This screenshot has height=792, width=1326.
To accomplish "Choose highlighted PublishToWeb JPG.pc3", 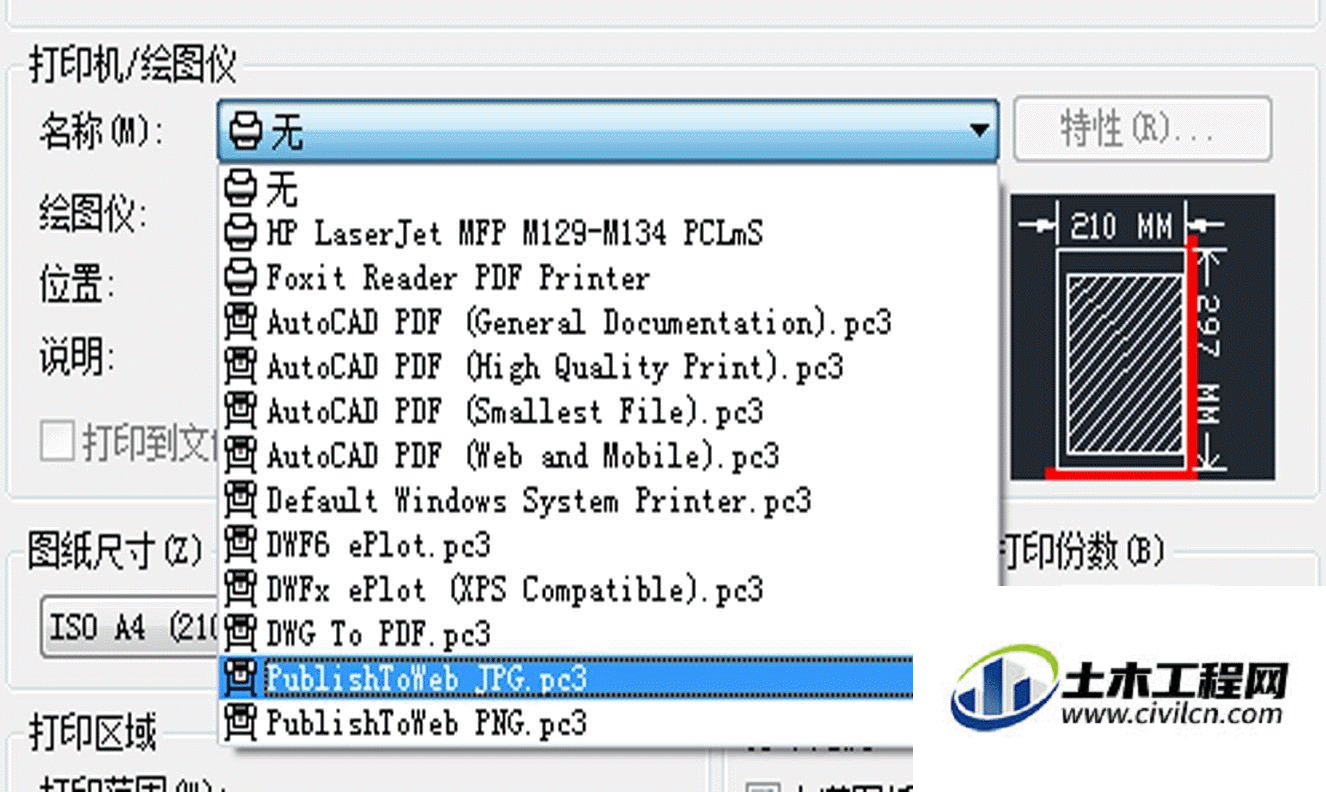I will tap(567, 678).
